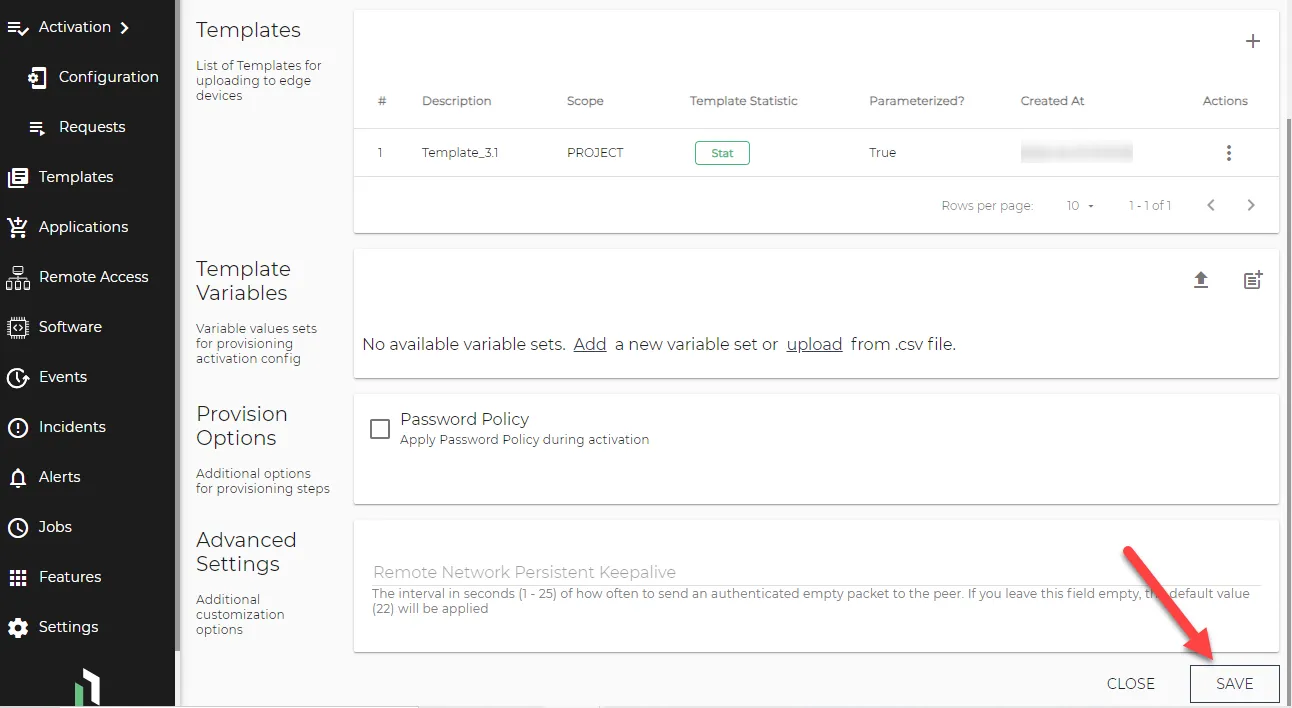Click the Template Statistic column header

(x=743, y=101)
